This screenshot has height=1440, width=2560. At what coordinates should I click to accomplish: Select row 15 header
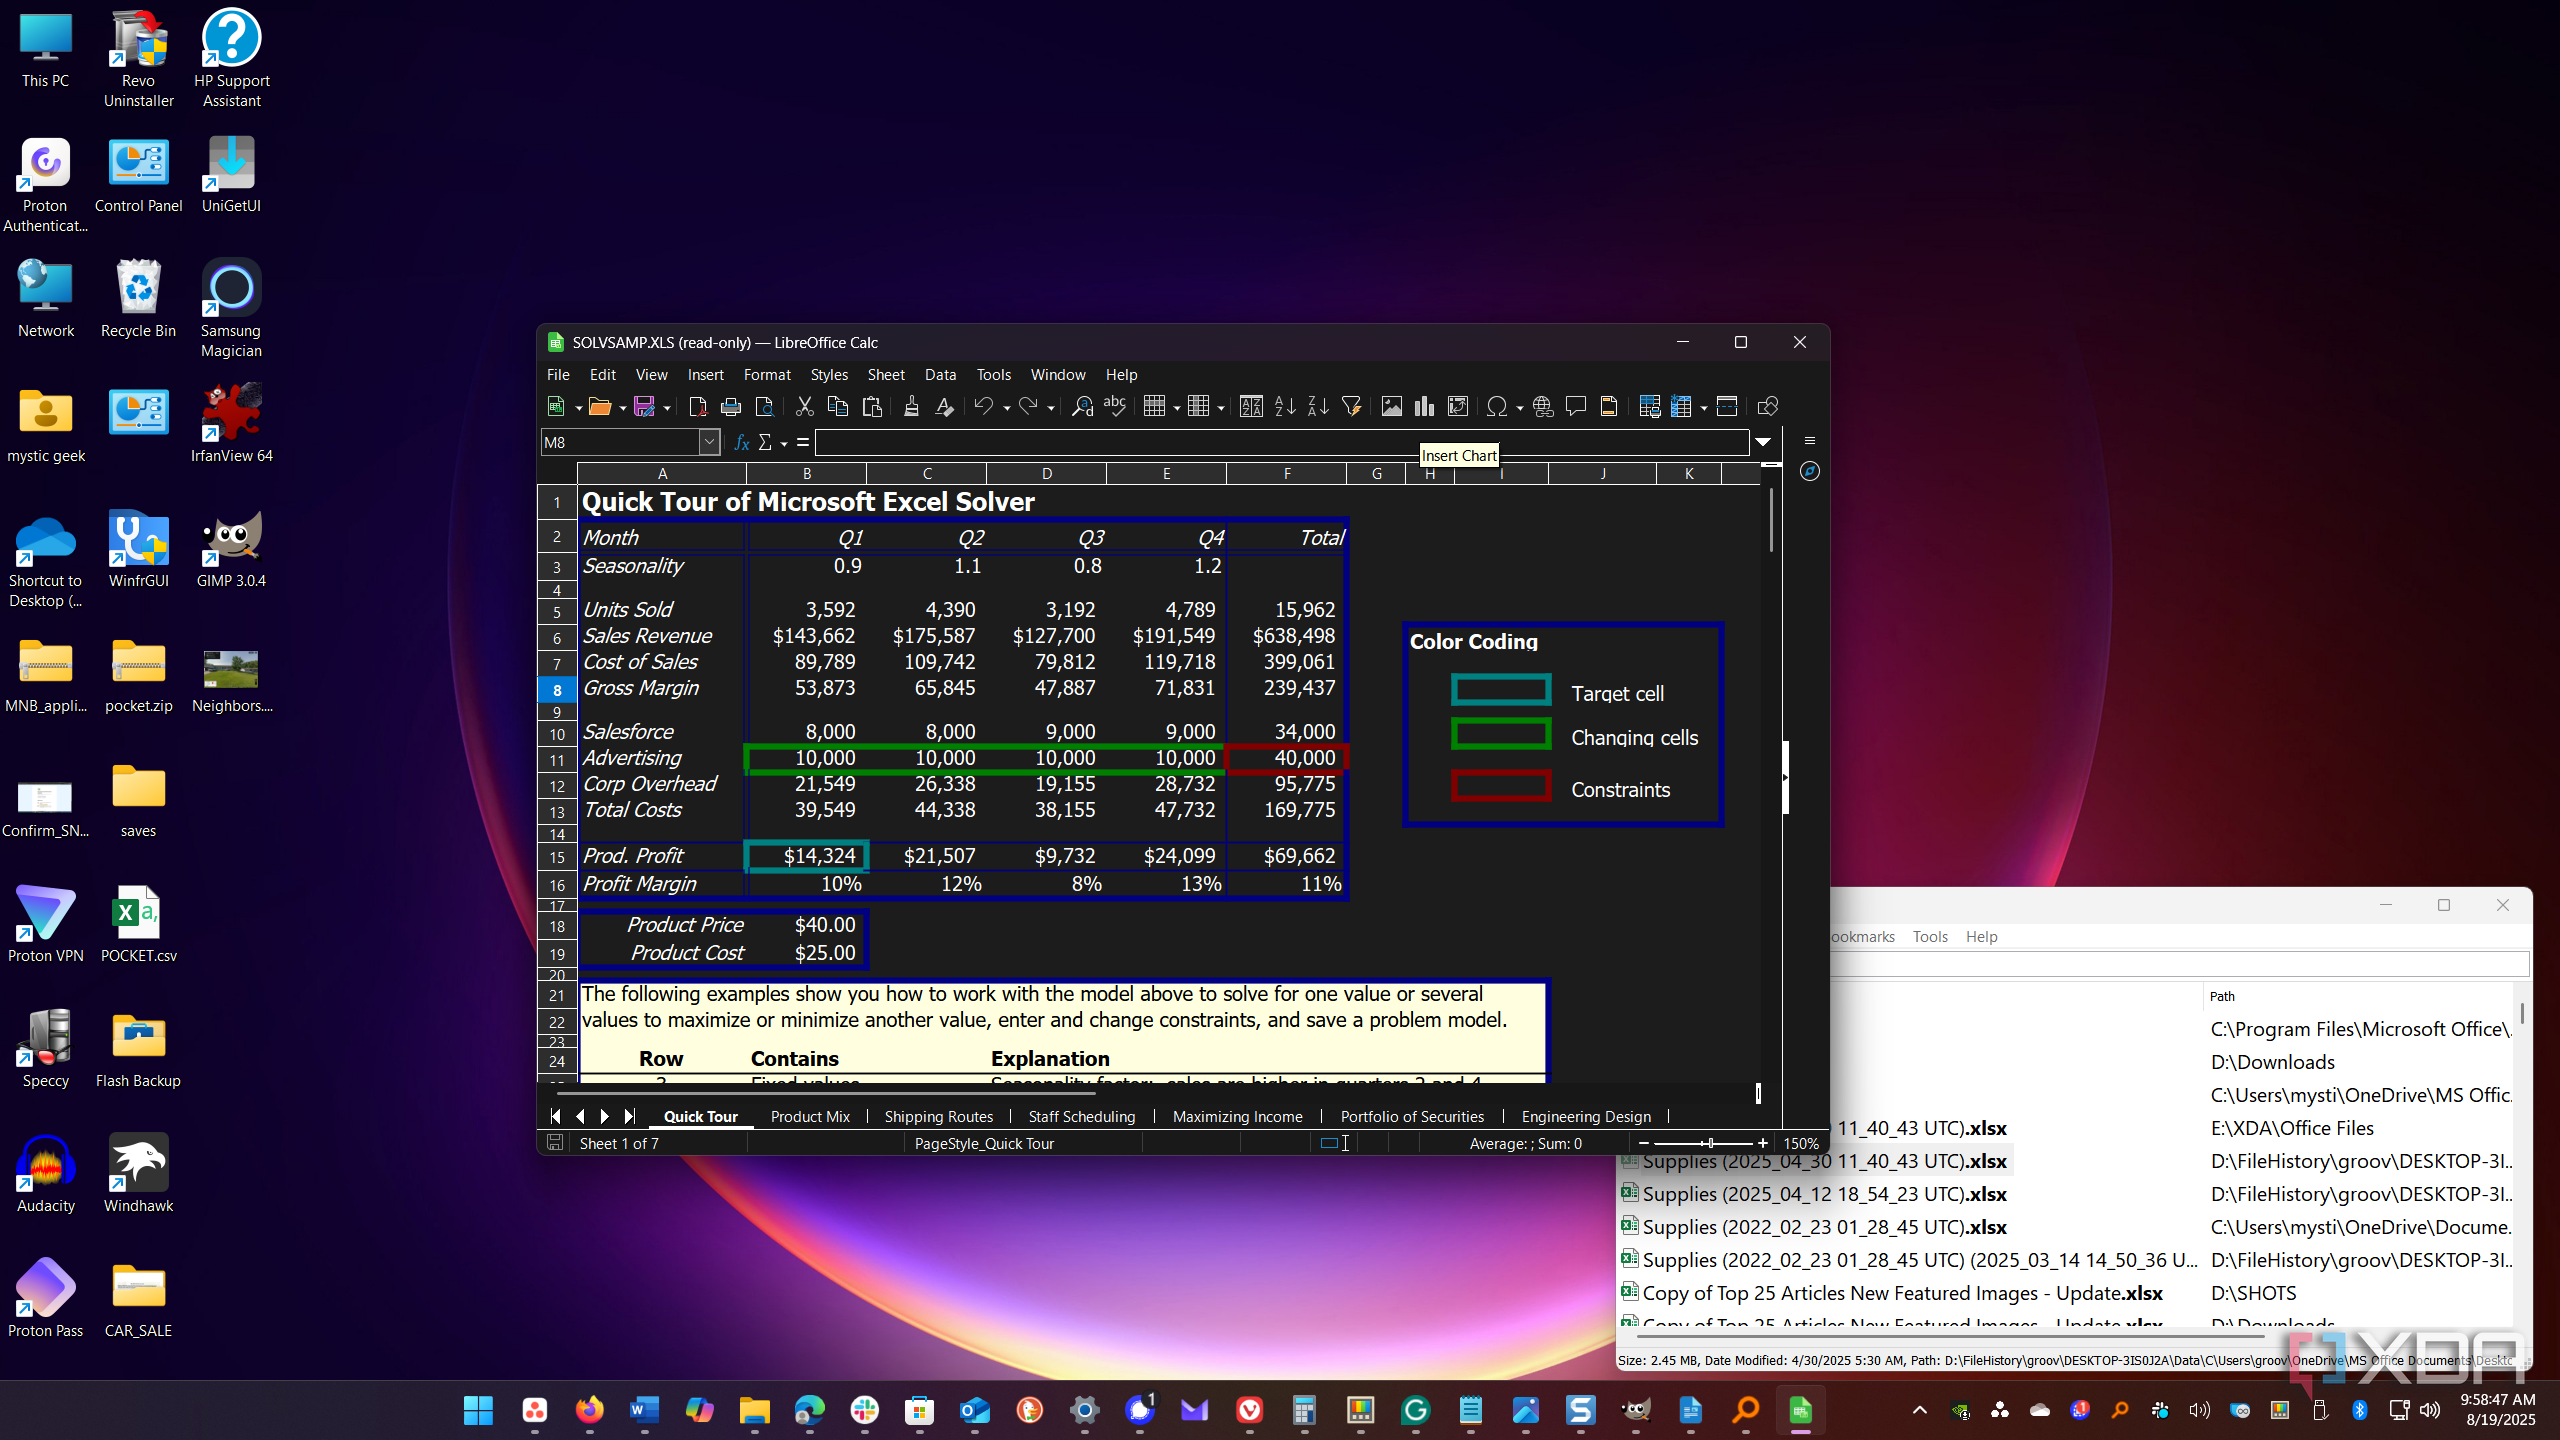point(557,857)
